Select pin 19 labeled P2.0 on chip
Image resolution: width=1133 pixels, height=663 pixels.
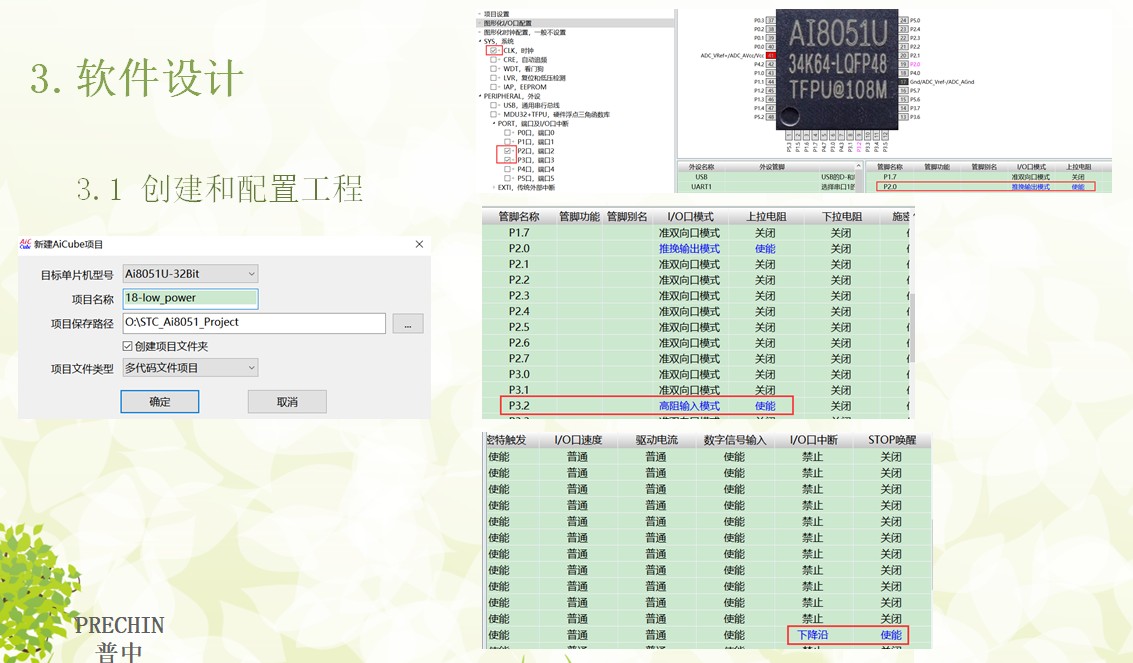(903, 64)
